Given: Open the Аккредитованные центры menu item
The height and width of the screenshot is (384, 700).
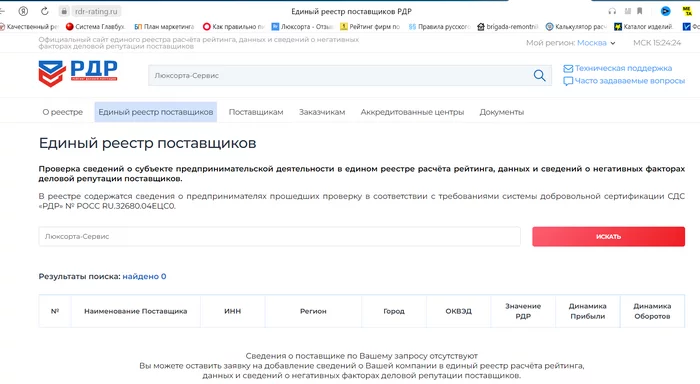Looking at the screenshot, I should (x=412, y=112).
